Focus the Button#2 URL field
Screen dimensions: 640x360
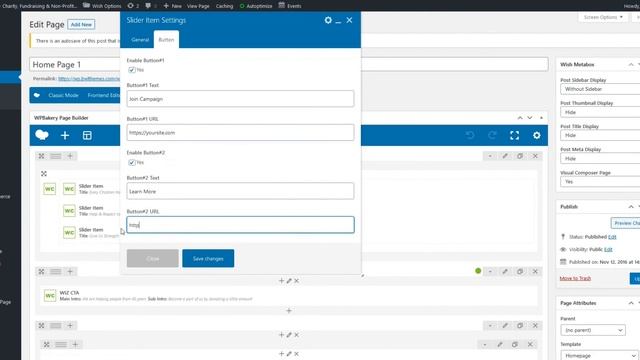pos(240,225)
